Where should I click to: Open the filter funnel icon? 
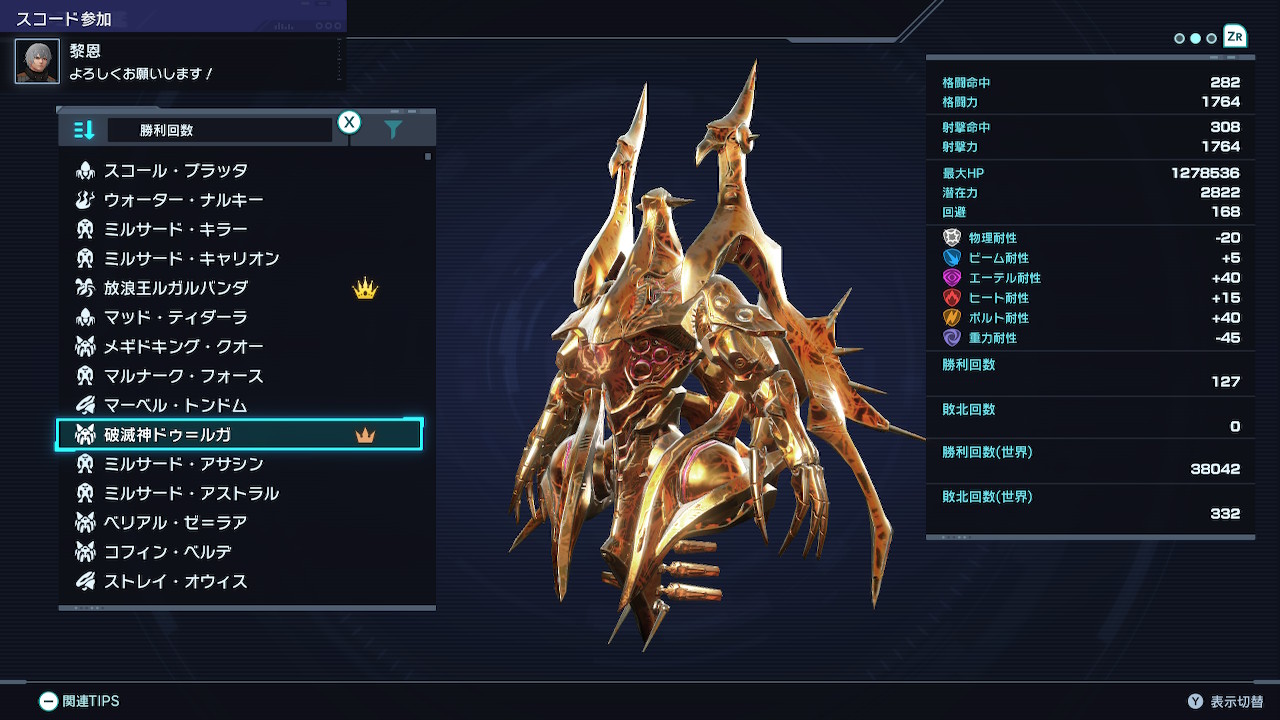[393, 129]
